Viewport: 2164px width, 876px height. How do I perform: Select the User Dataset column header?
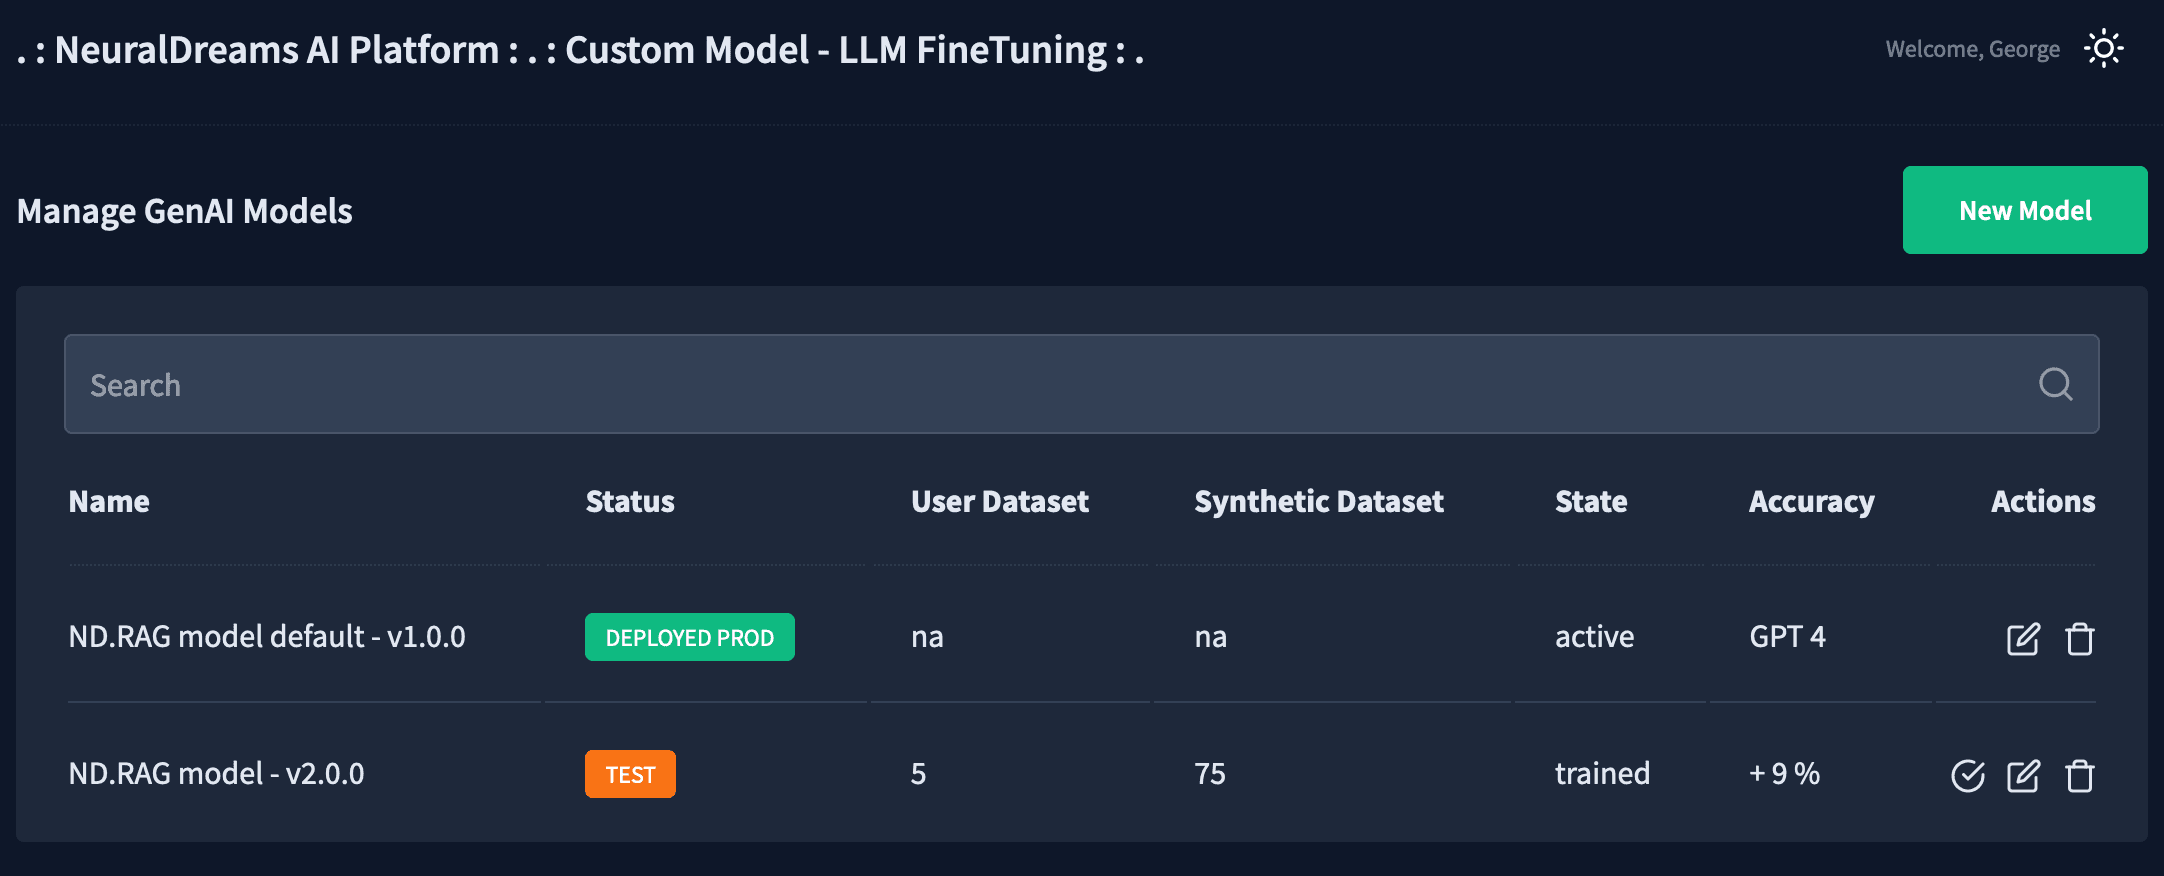[x=999, y=502]
